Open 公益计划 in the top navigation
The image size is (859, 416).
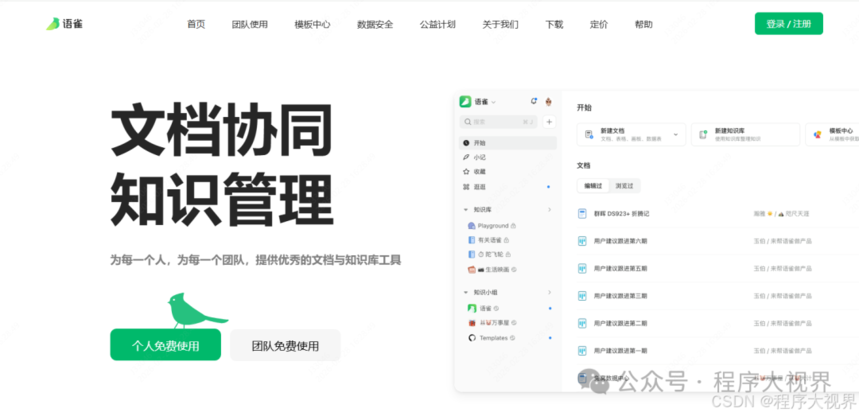[x=438, y=24]
